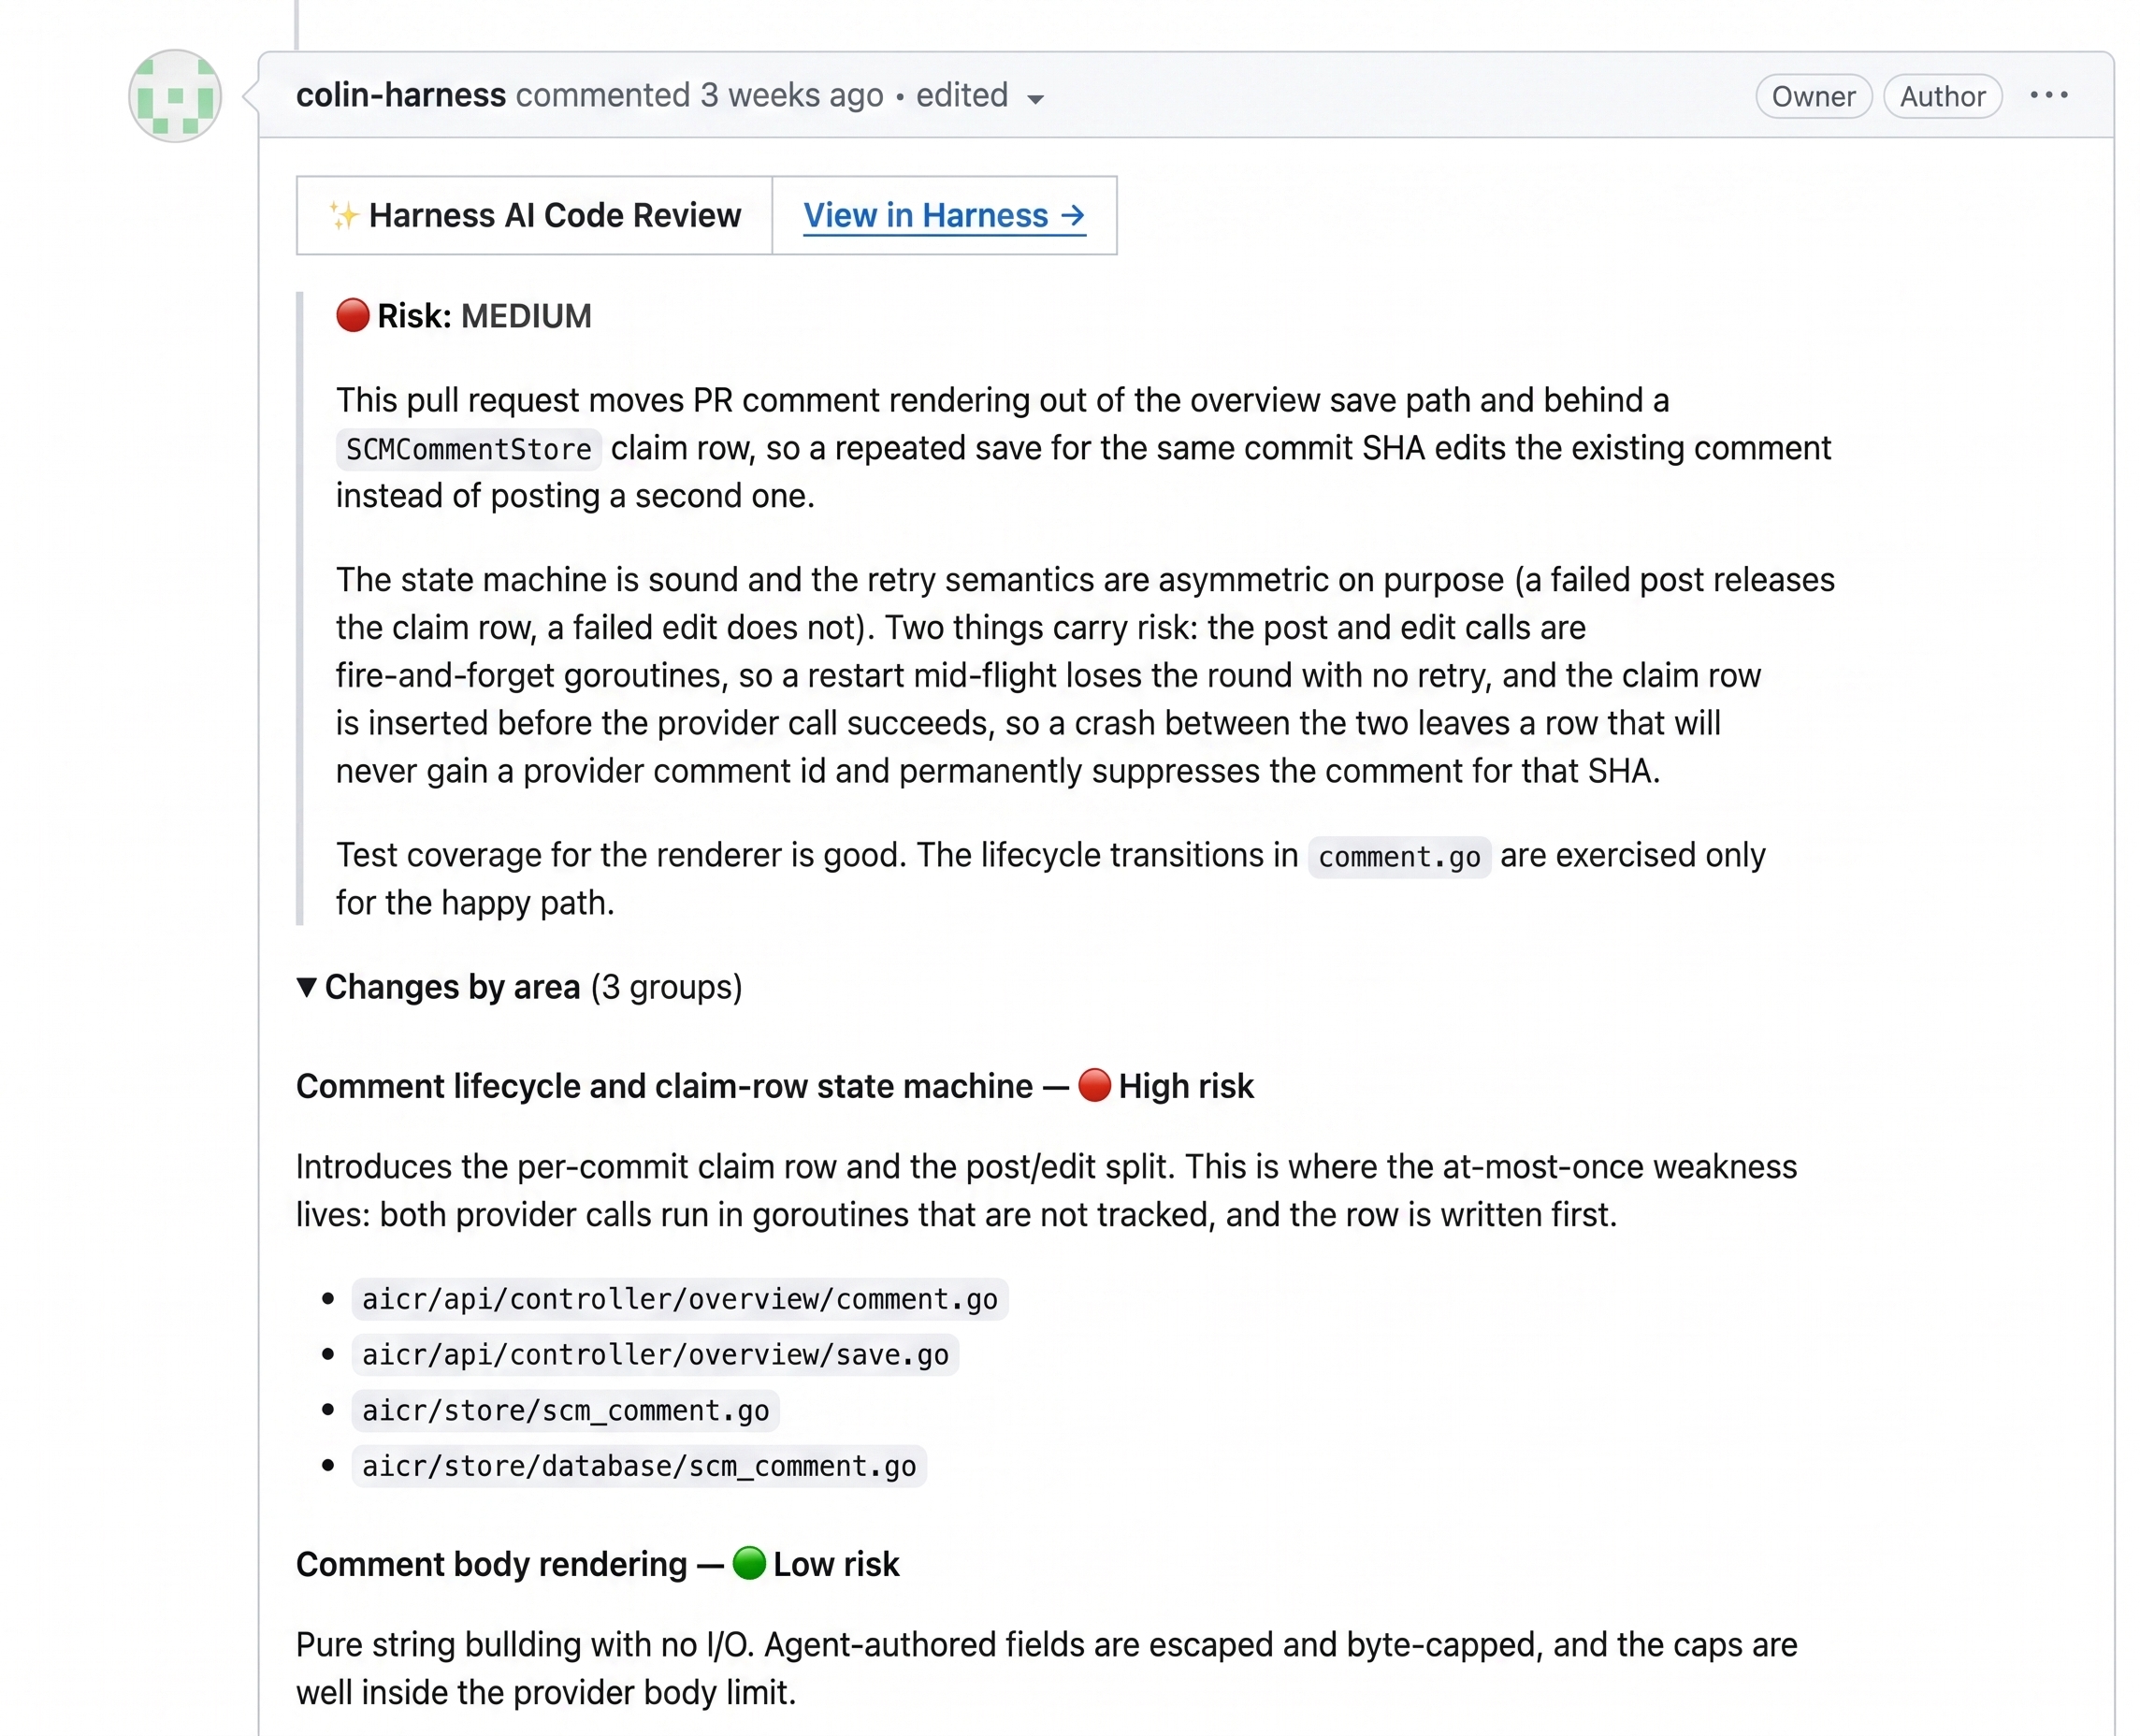The height and width of the screenshot is (1736, 2140).
Task: Open the comment options ellipsis menu
Action: point(2048,95)
